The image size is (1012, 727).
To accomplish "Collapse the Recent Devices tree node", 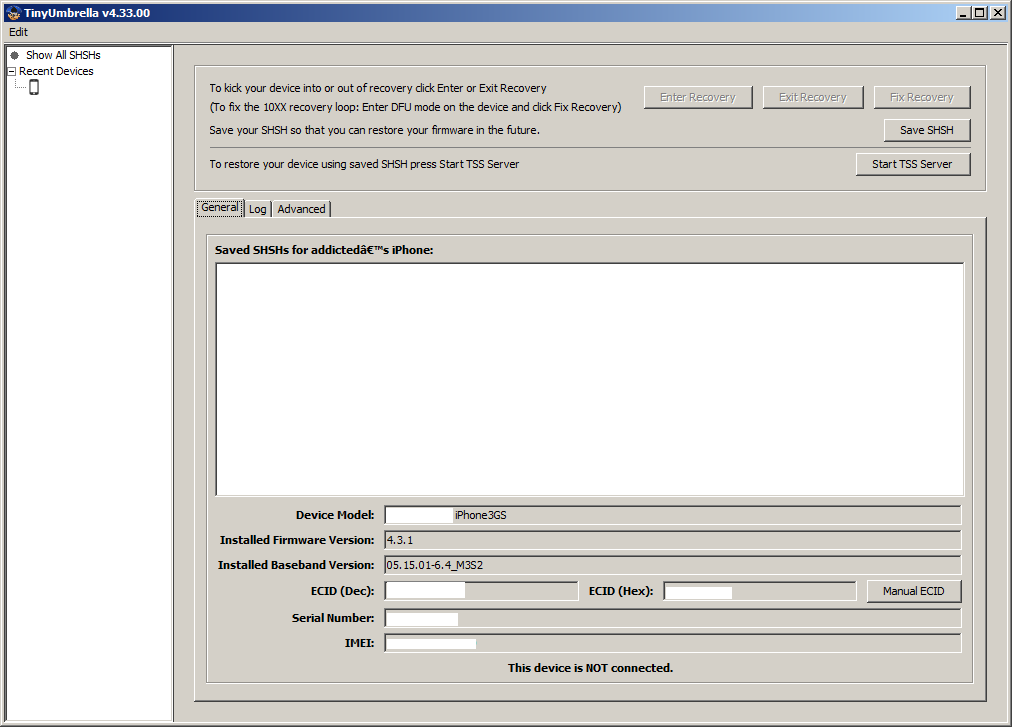I will point(12,72).
